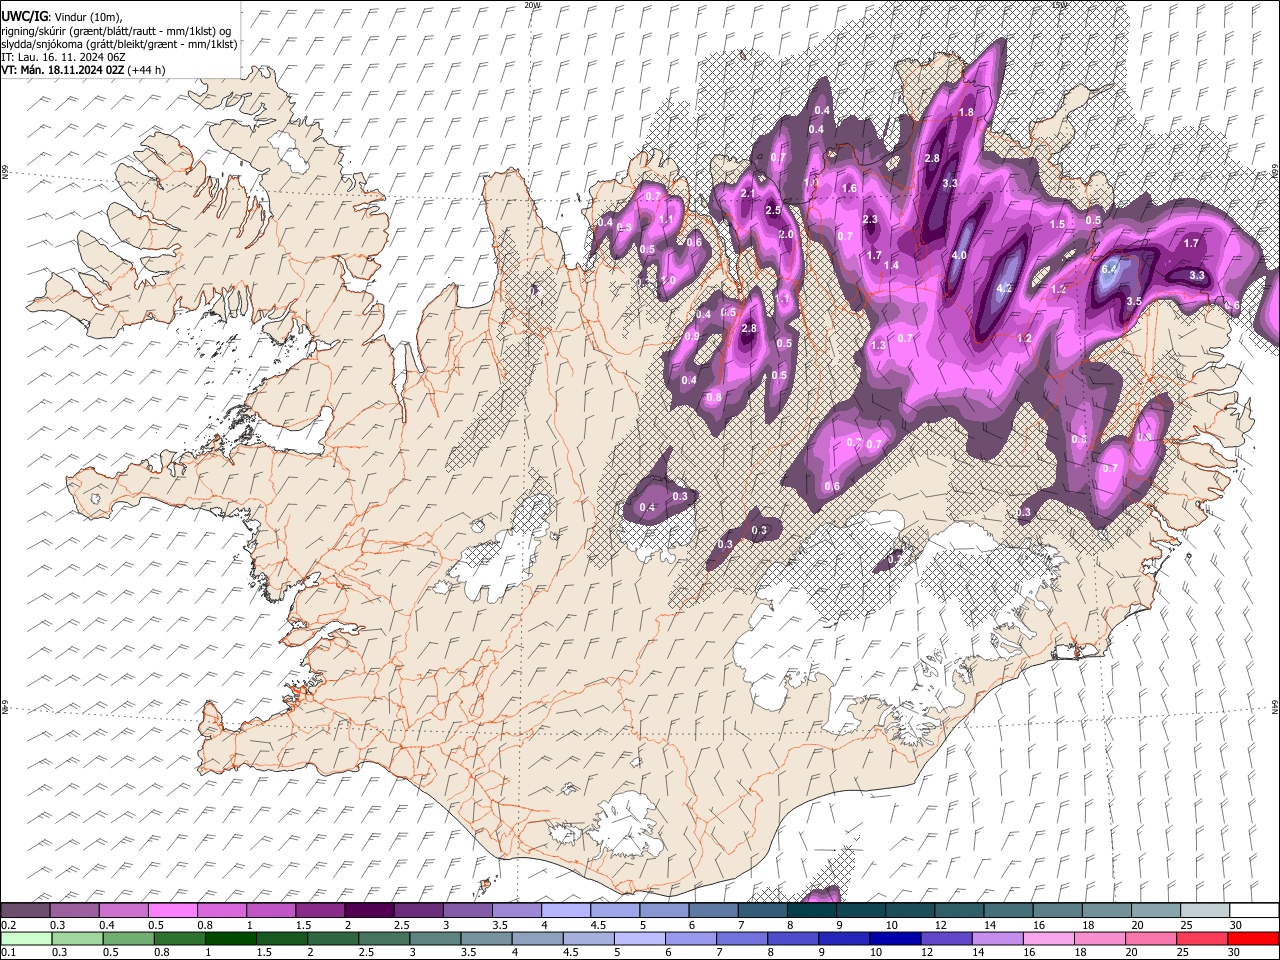Click the 0.2 legend scale label
The image size is (1280, 960).
[8, 925]
